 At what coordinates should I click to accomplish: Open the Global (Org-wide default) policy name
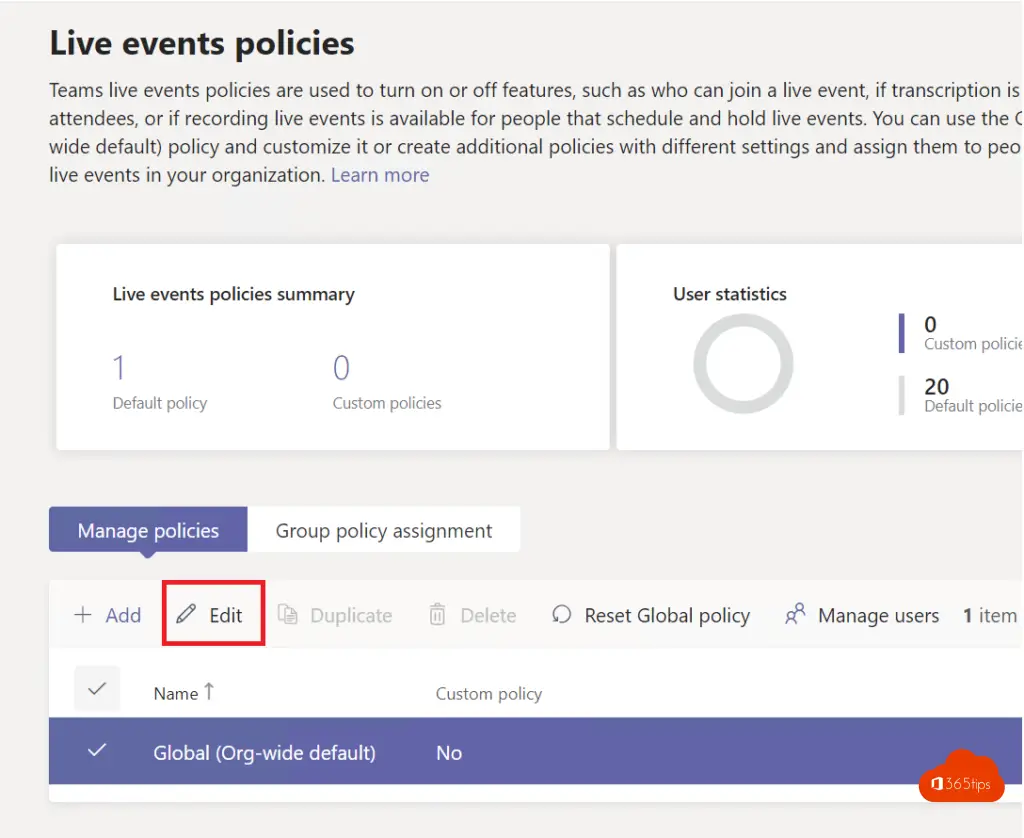coord(264,753)
